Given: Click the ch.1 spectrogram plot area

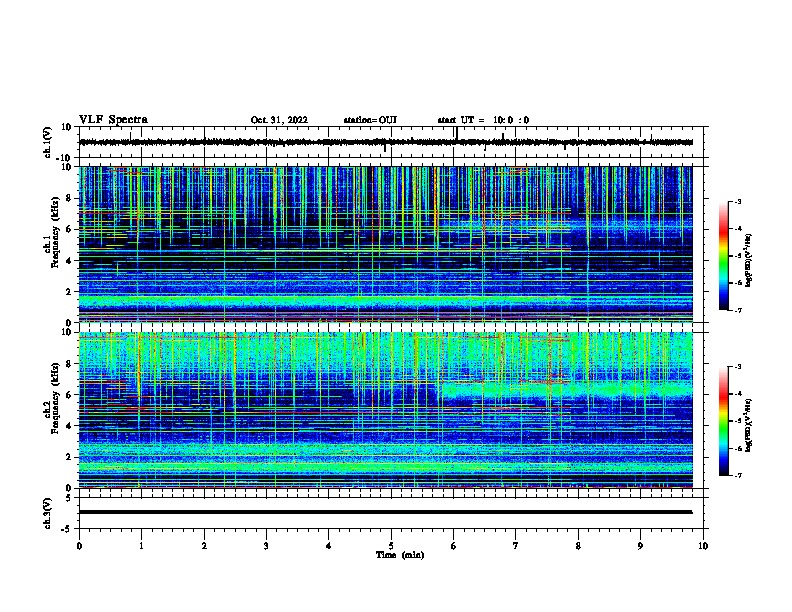Looking at the screenshot, I should [x=385, y=244].
